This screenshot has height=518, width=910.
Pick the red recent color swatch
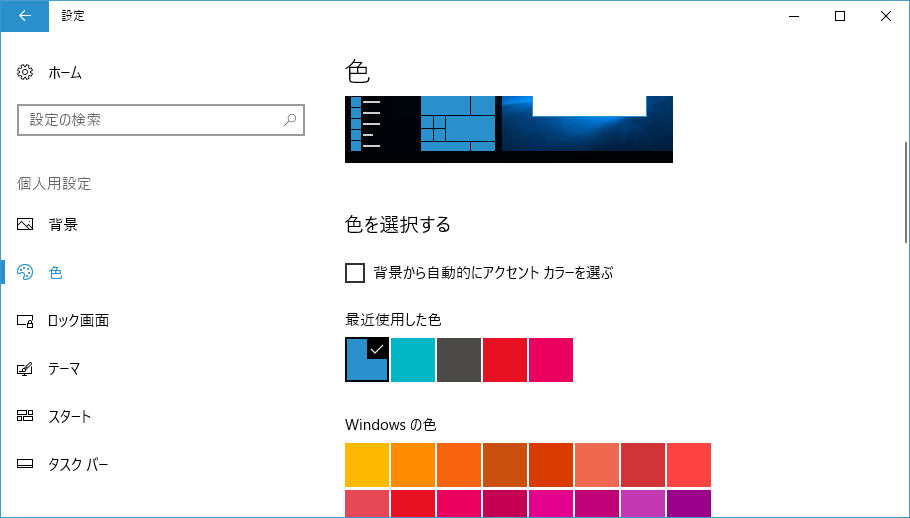(505, 360)
